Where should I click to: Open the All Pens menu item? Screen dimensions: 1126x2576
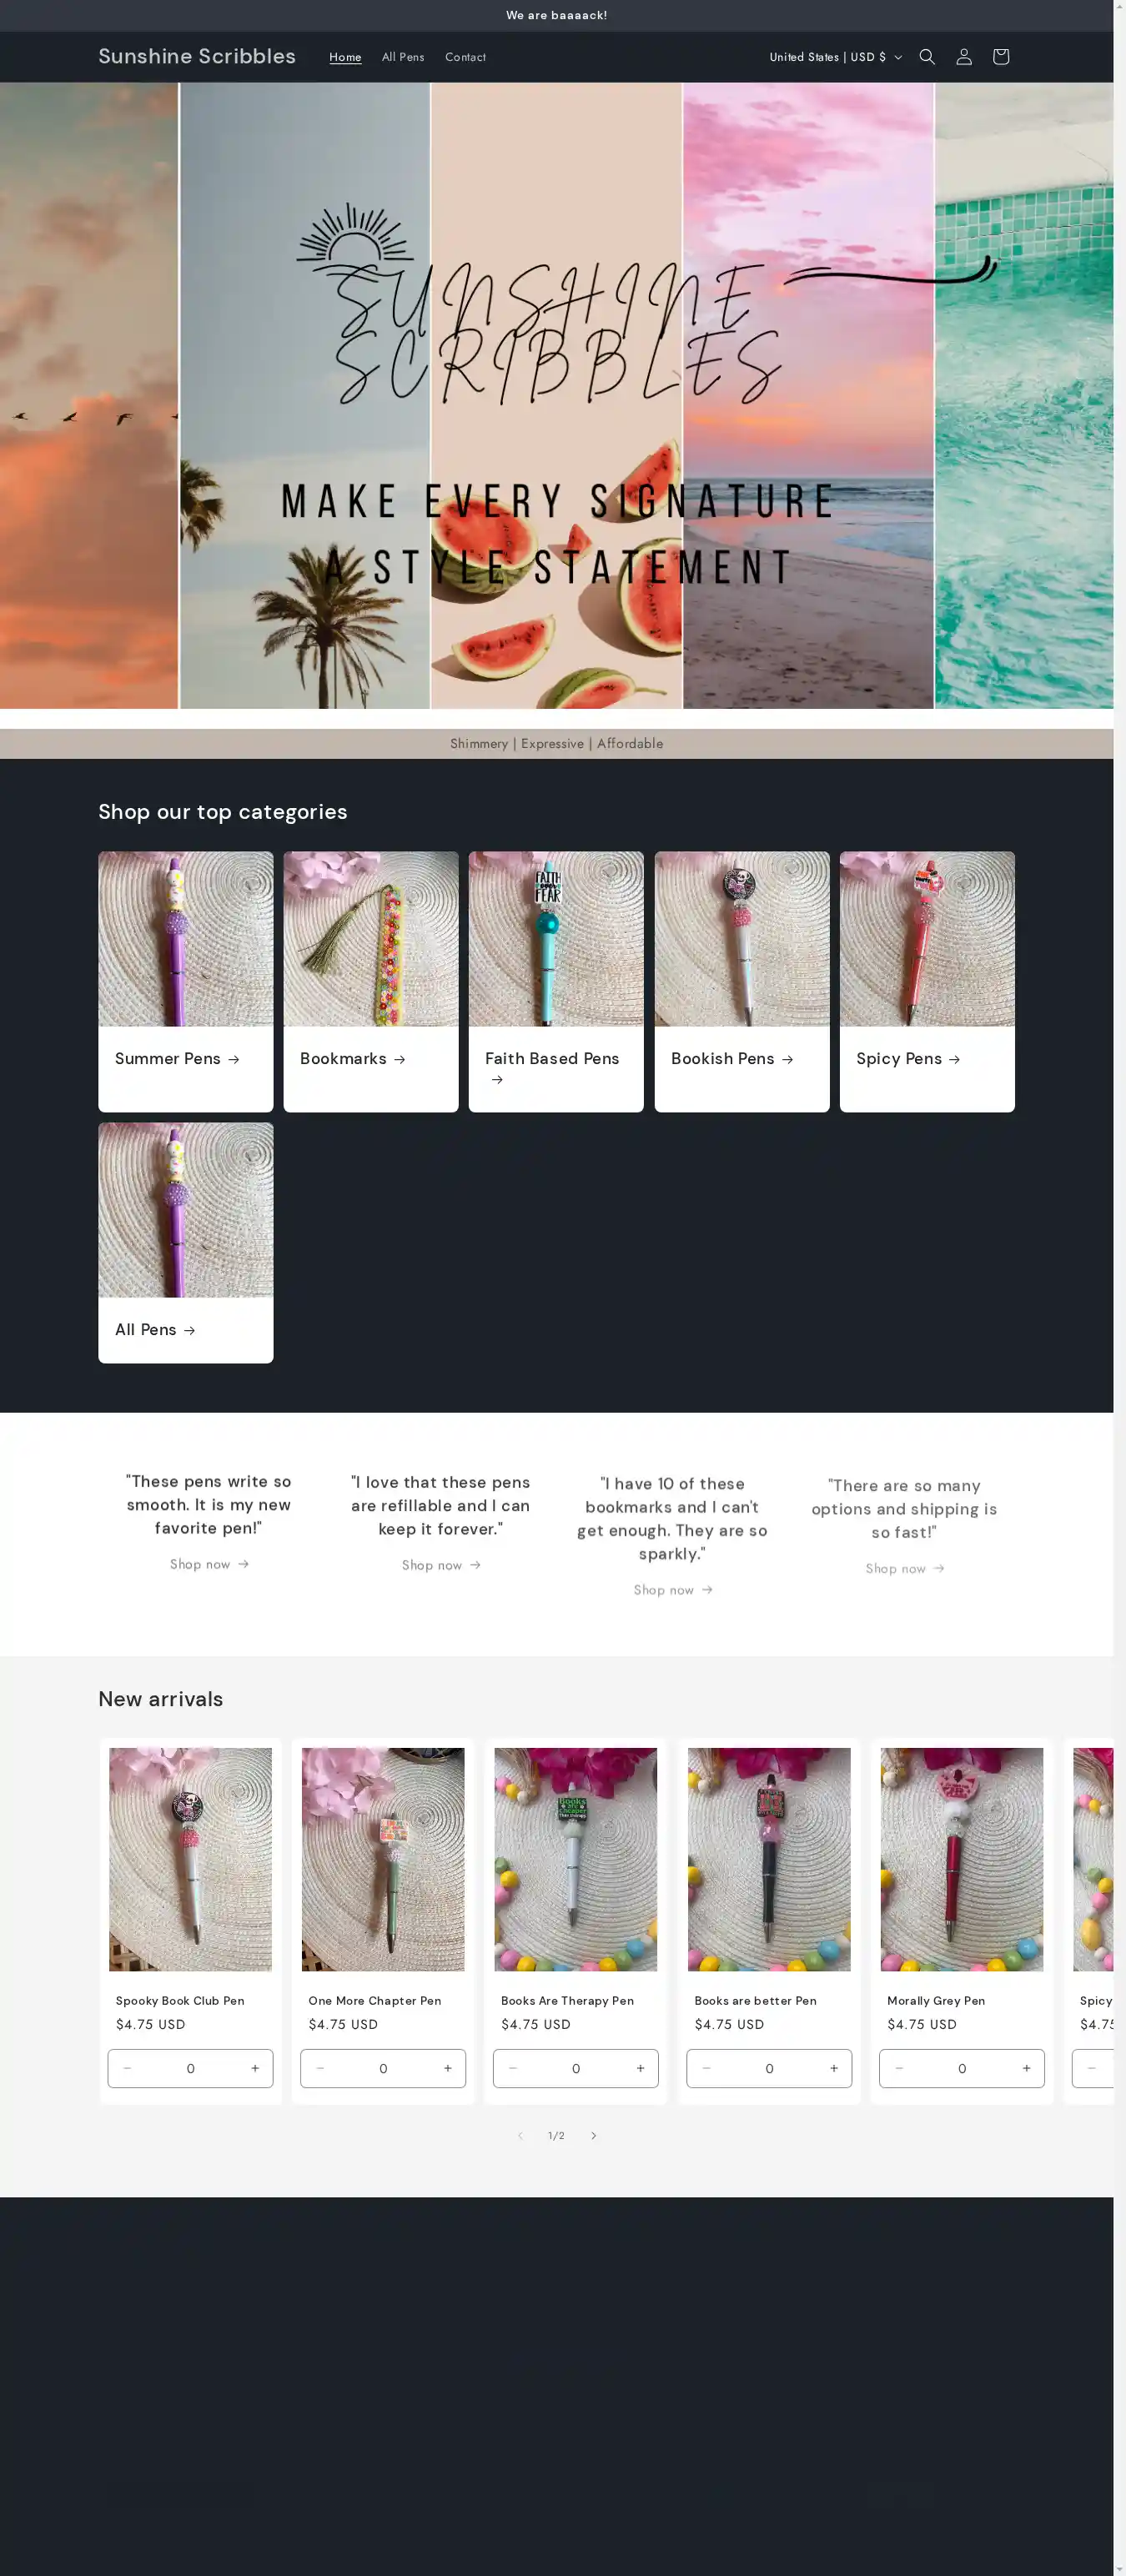[x=403, y=57]
